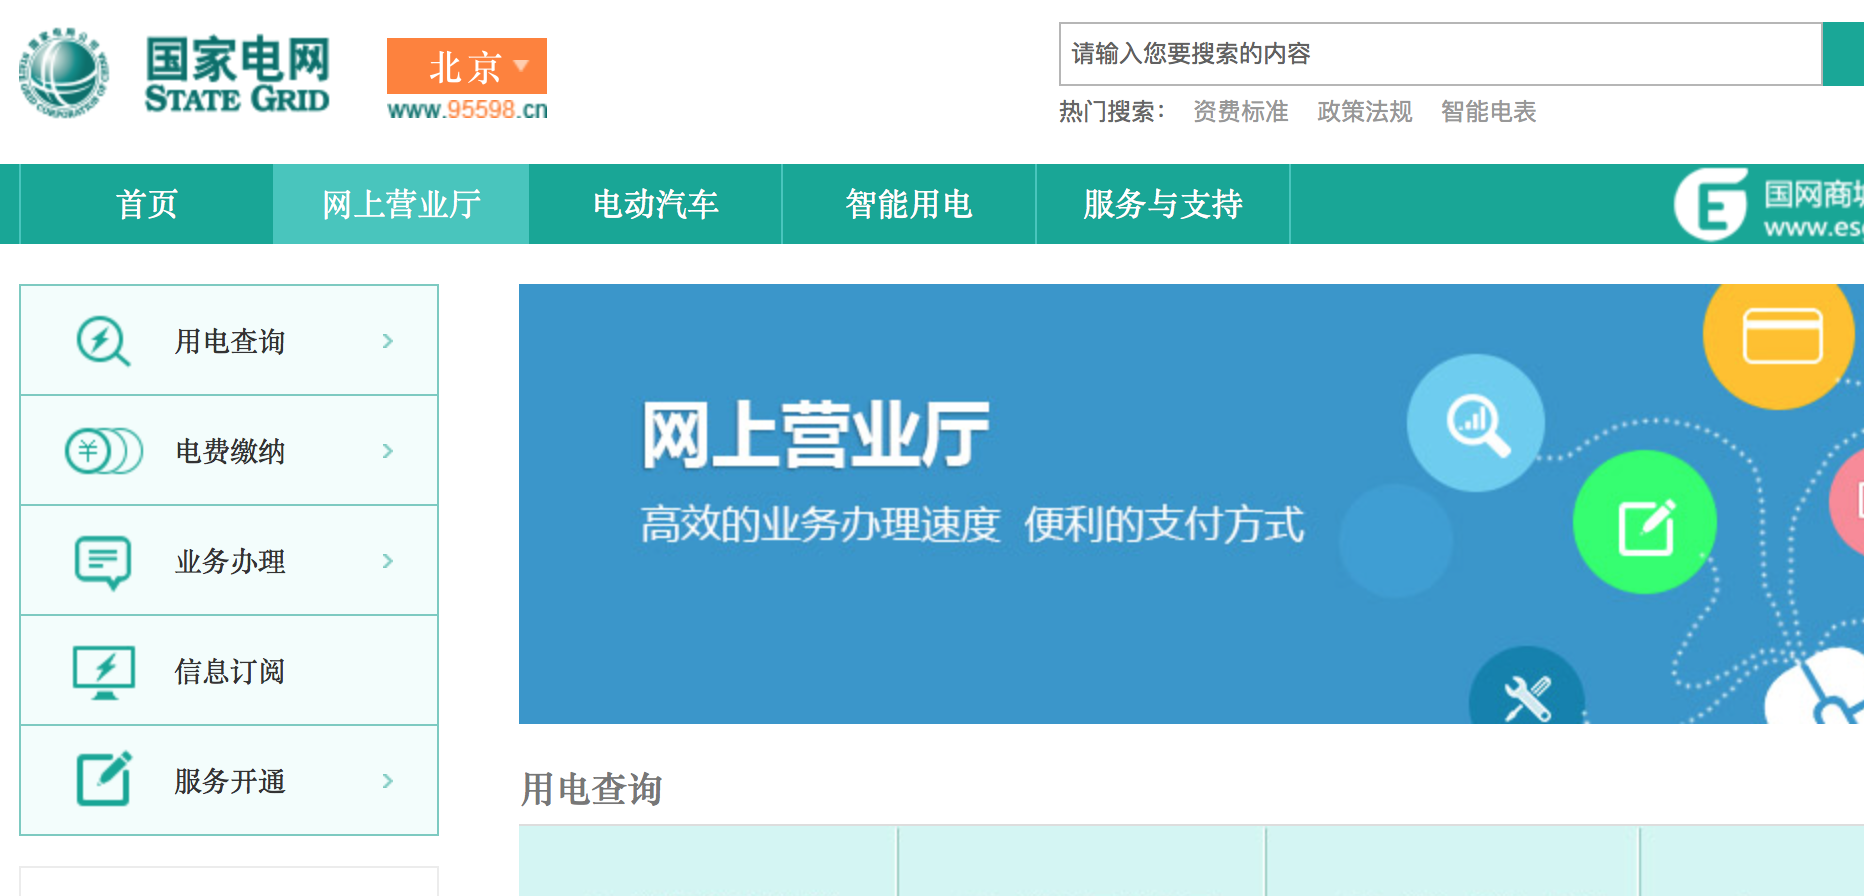This screenshot has width=1864, height=896.
Task: Click the 电费缴纳 yen coins icon
Action: (x=104, y=451)
